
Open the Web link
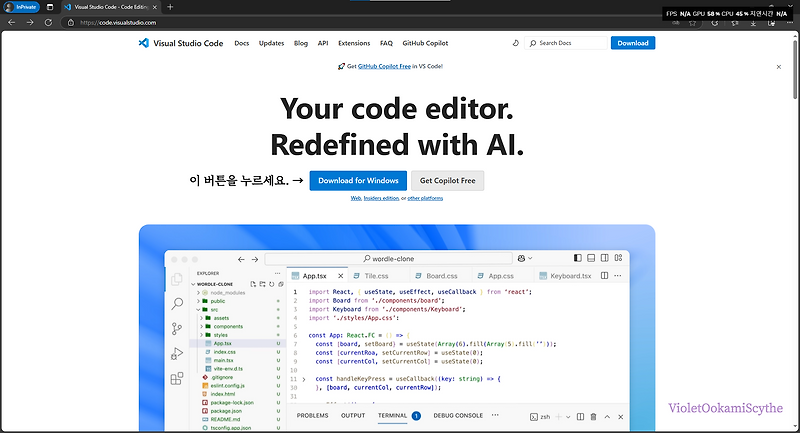[356, 198]
